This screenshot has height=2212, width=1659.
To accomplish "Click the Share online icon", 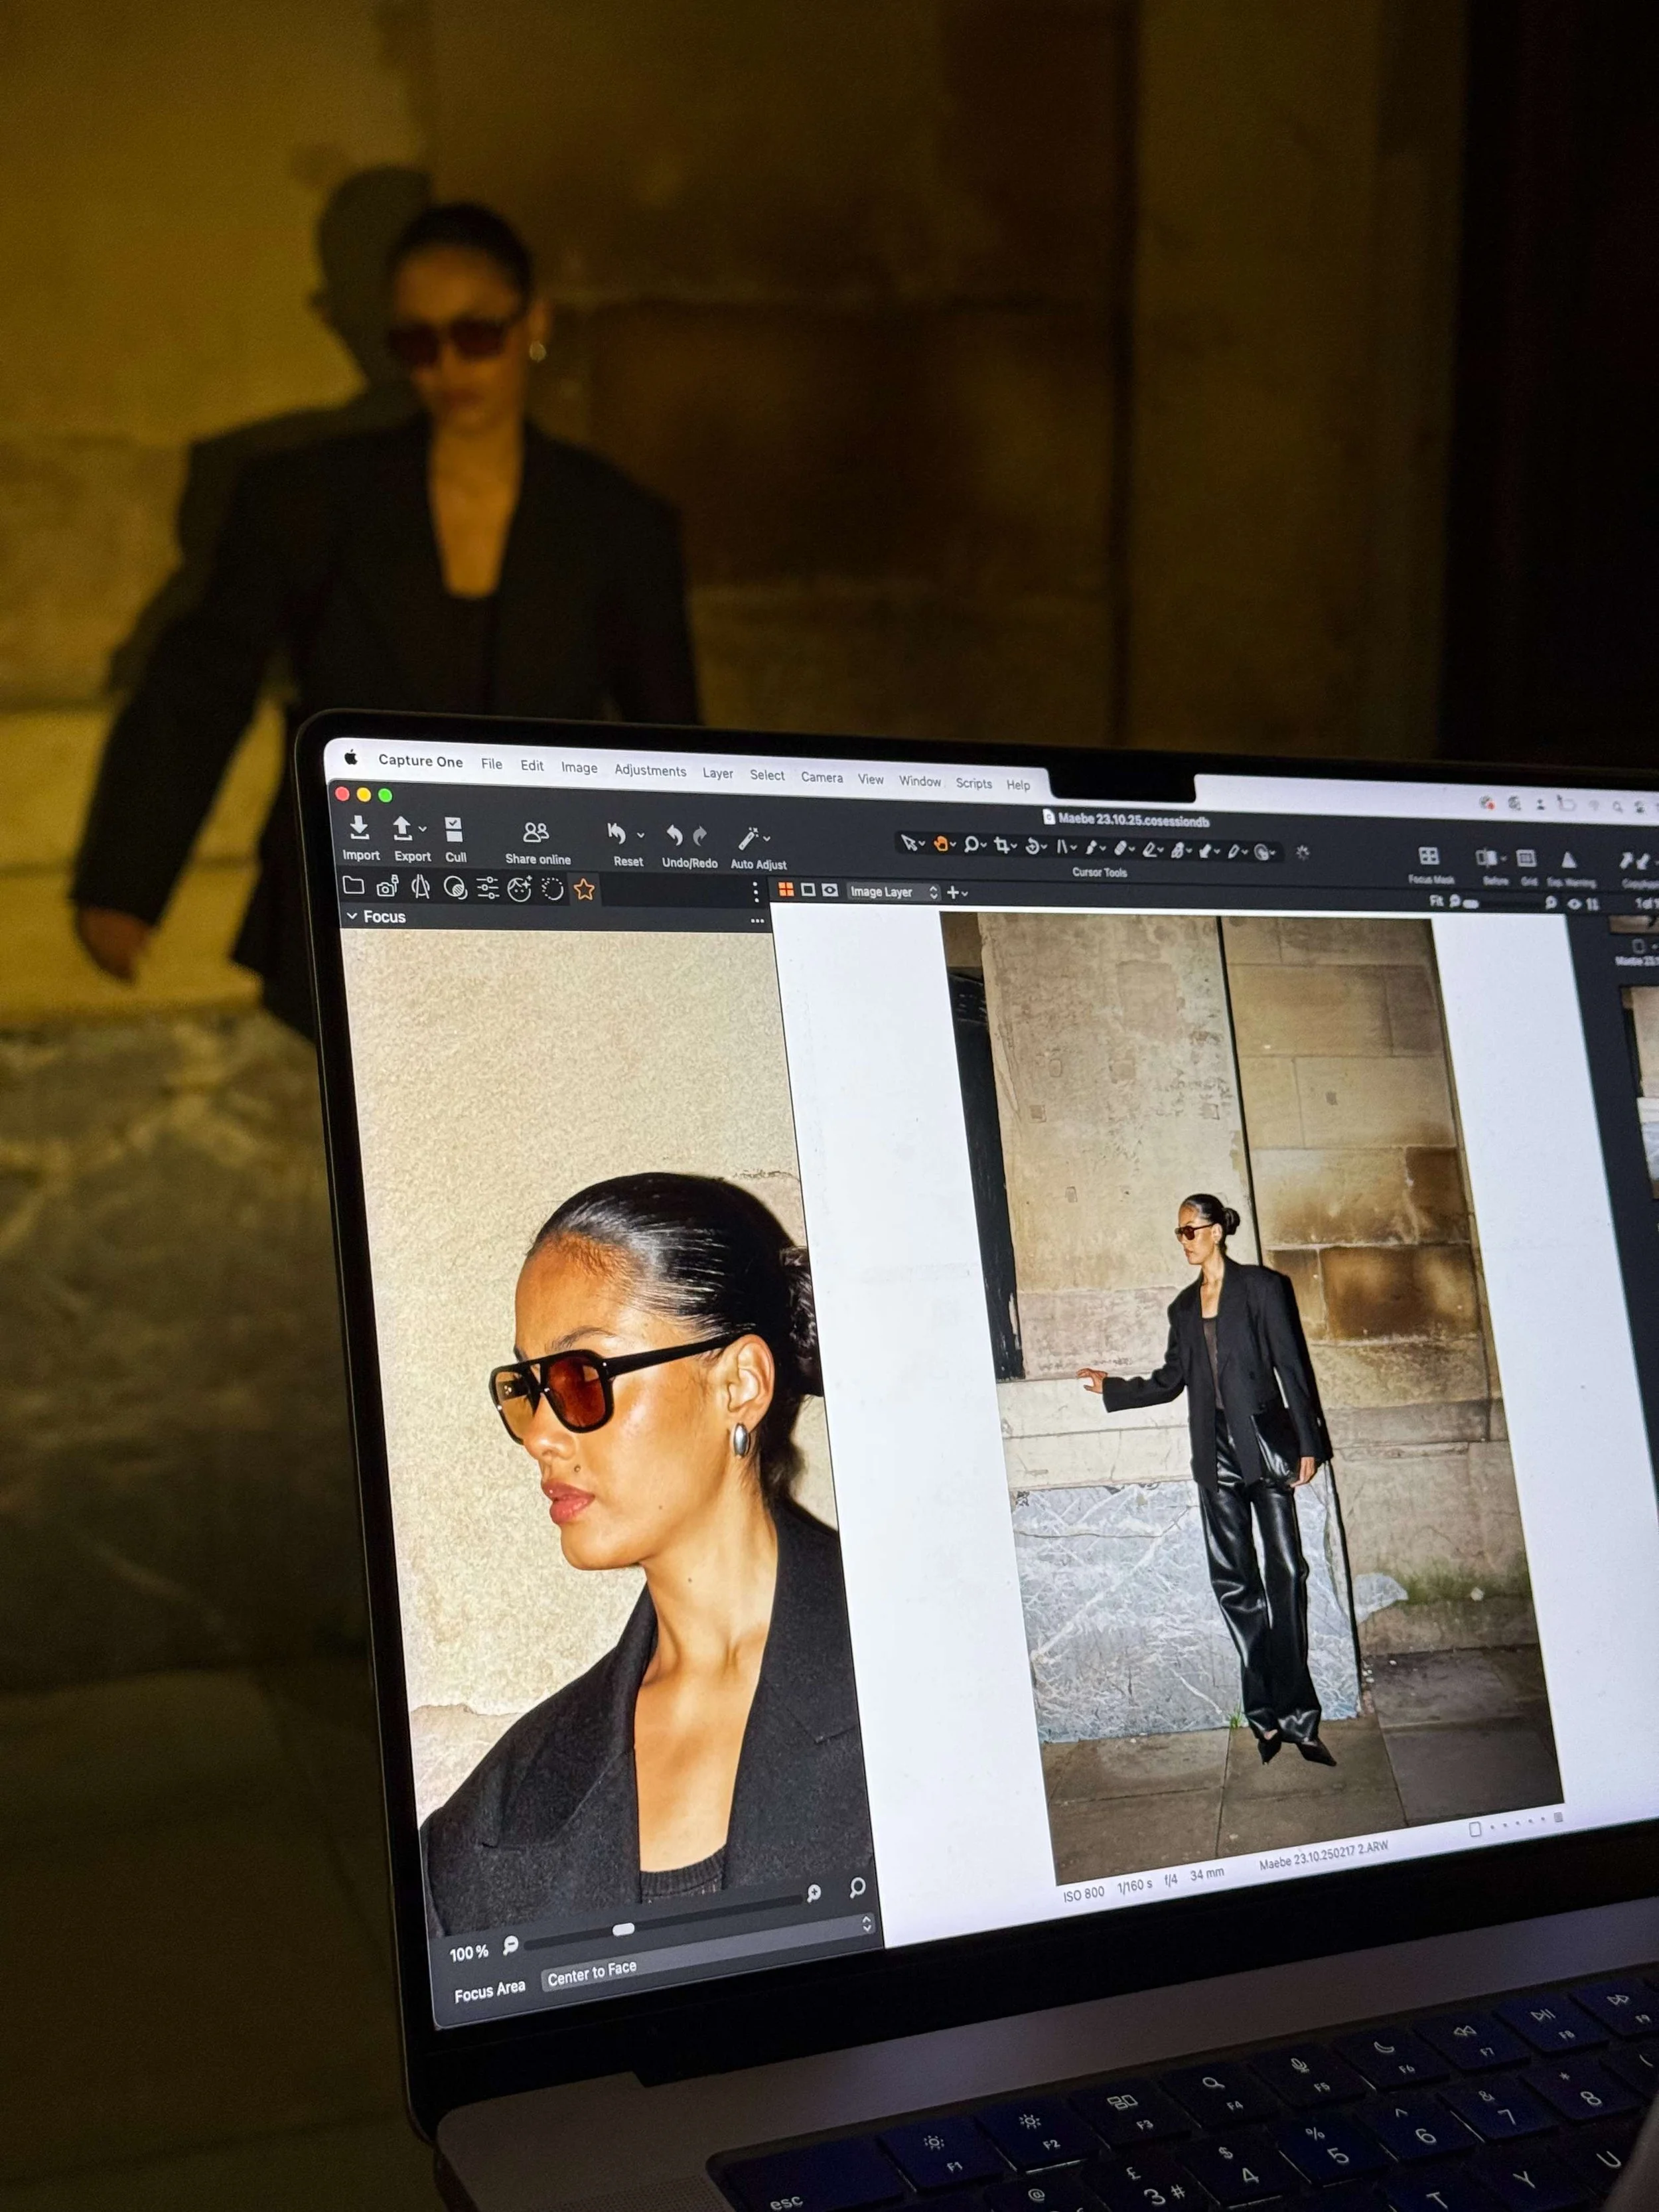I will tap(536, 834).
